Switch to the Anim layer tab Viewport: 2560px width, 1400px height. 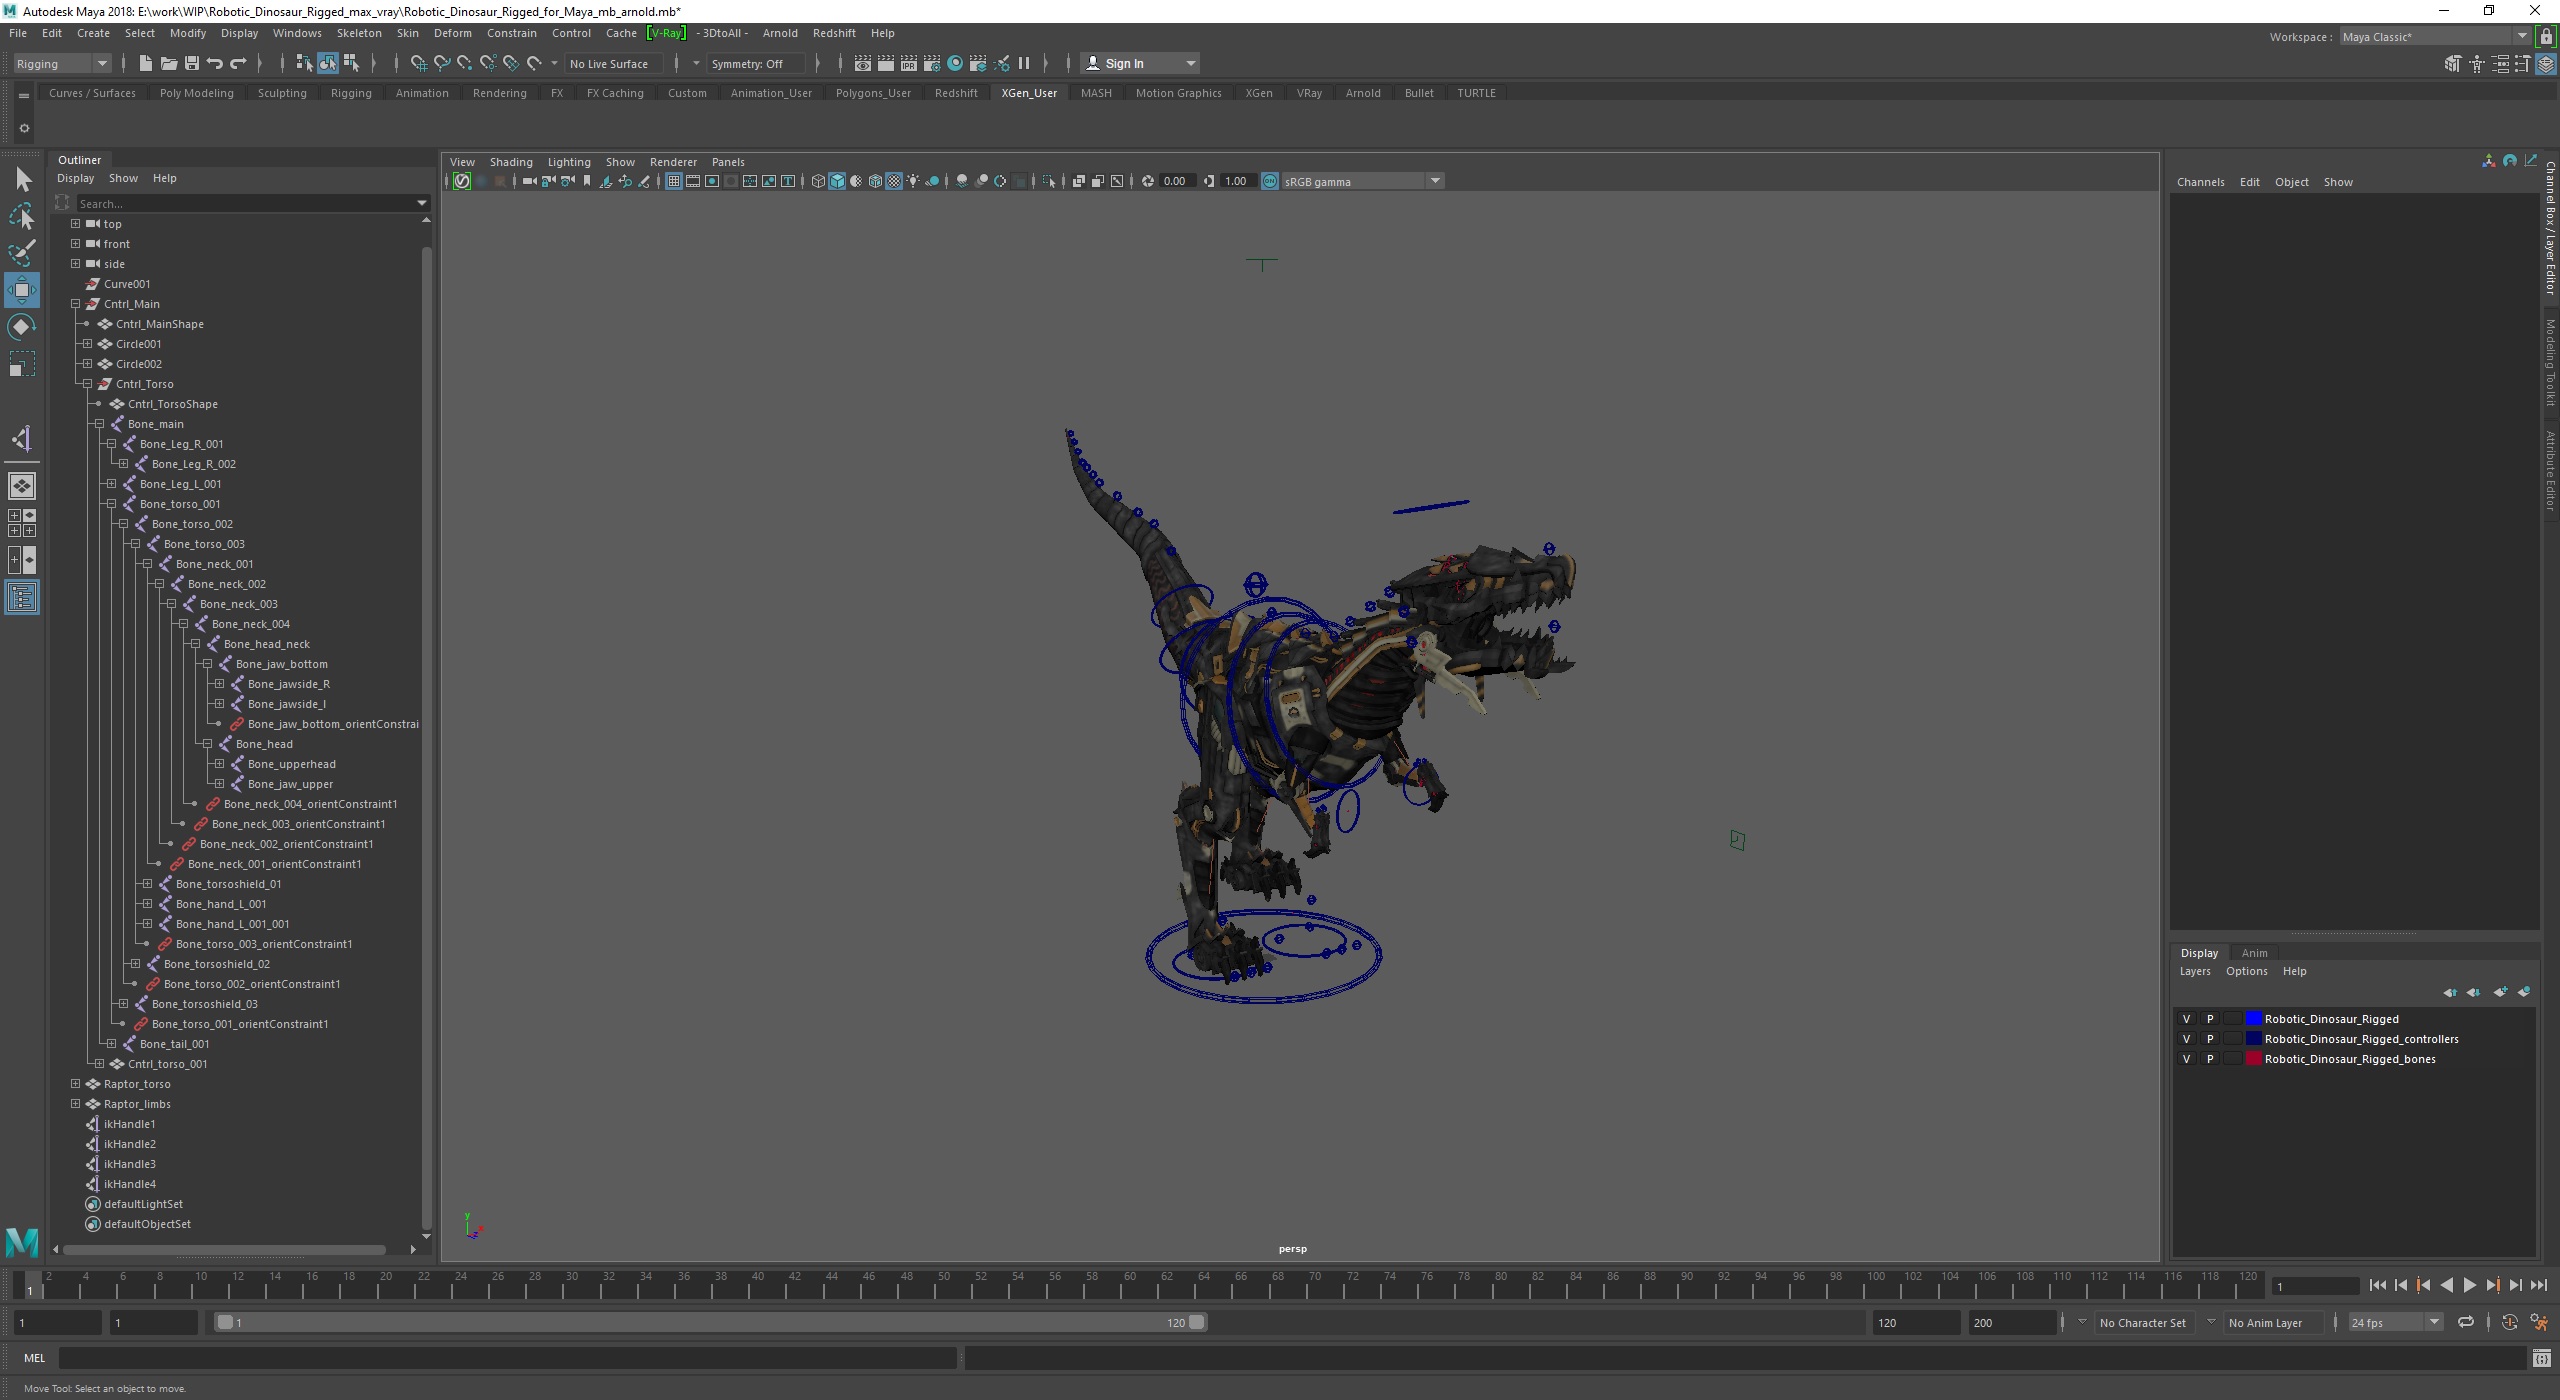point(2254,953)
